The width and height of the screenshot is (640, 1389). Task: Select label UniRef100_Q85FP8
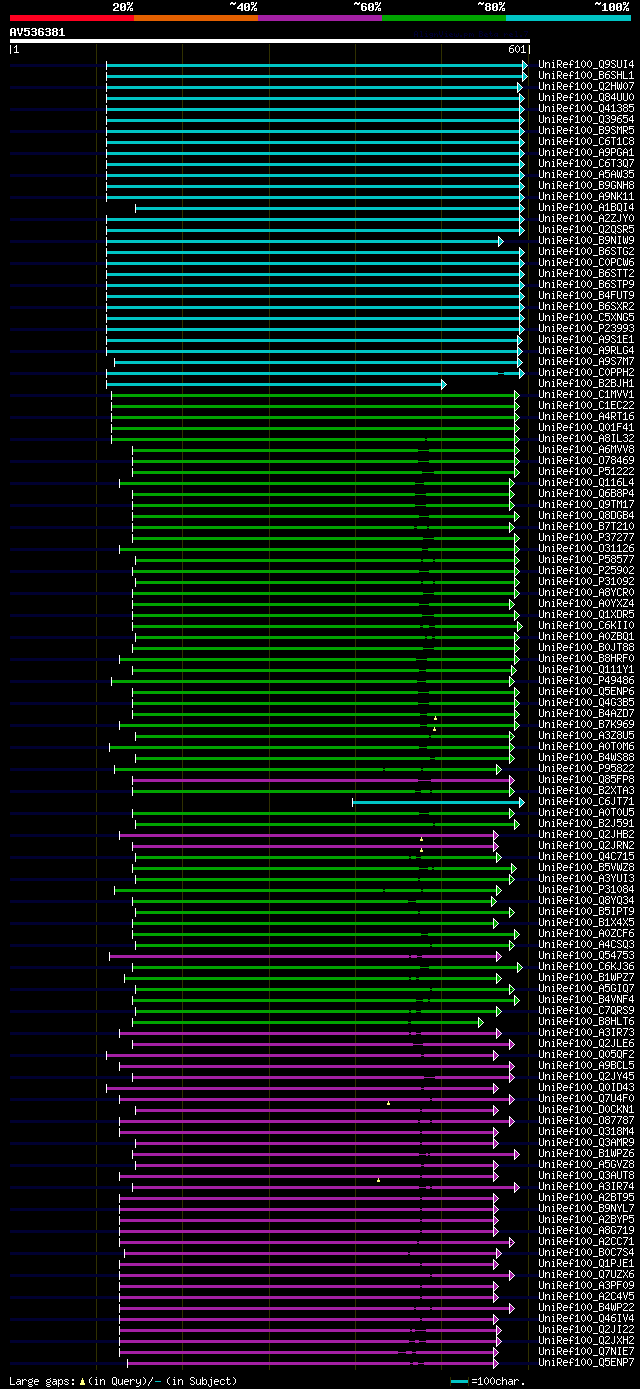(x=586, y=779)
